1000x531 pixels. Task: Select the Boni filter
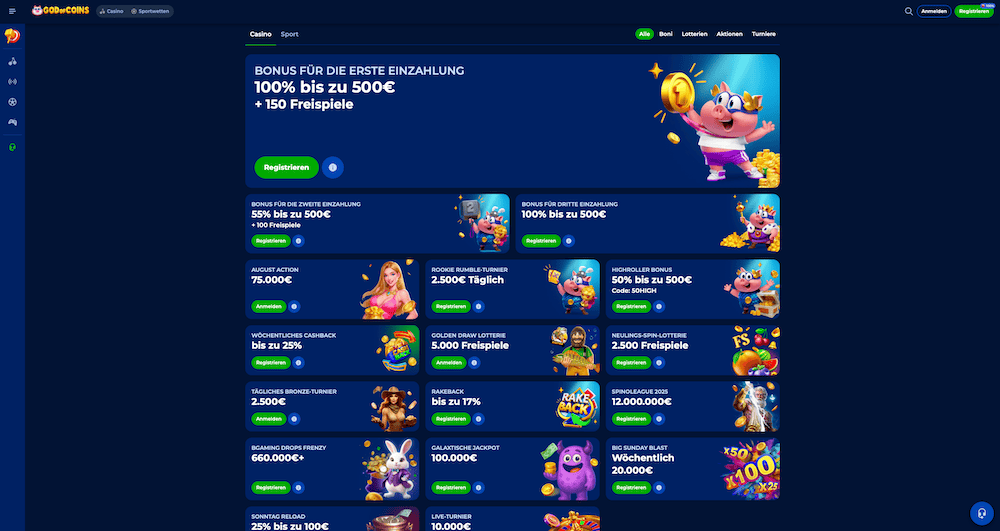click(x=666, y=34)
